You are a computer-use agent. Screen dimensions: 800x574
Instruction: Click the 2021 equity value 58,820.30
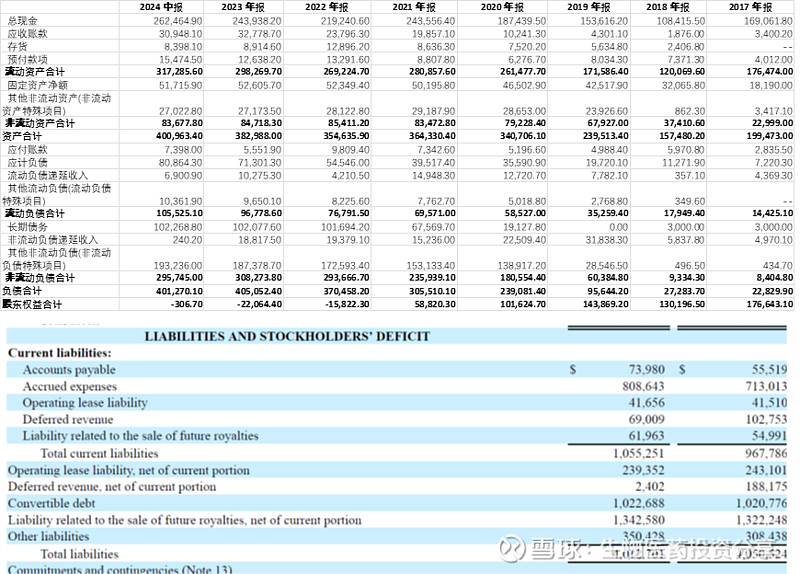tap(434, 304)
